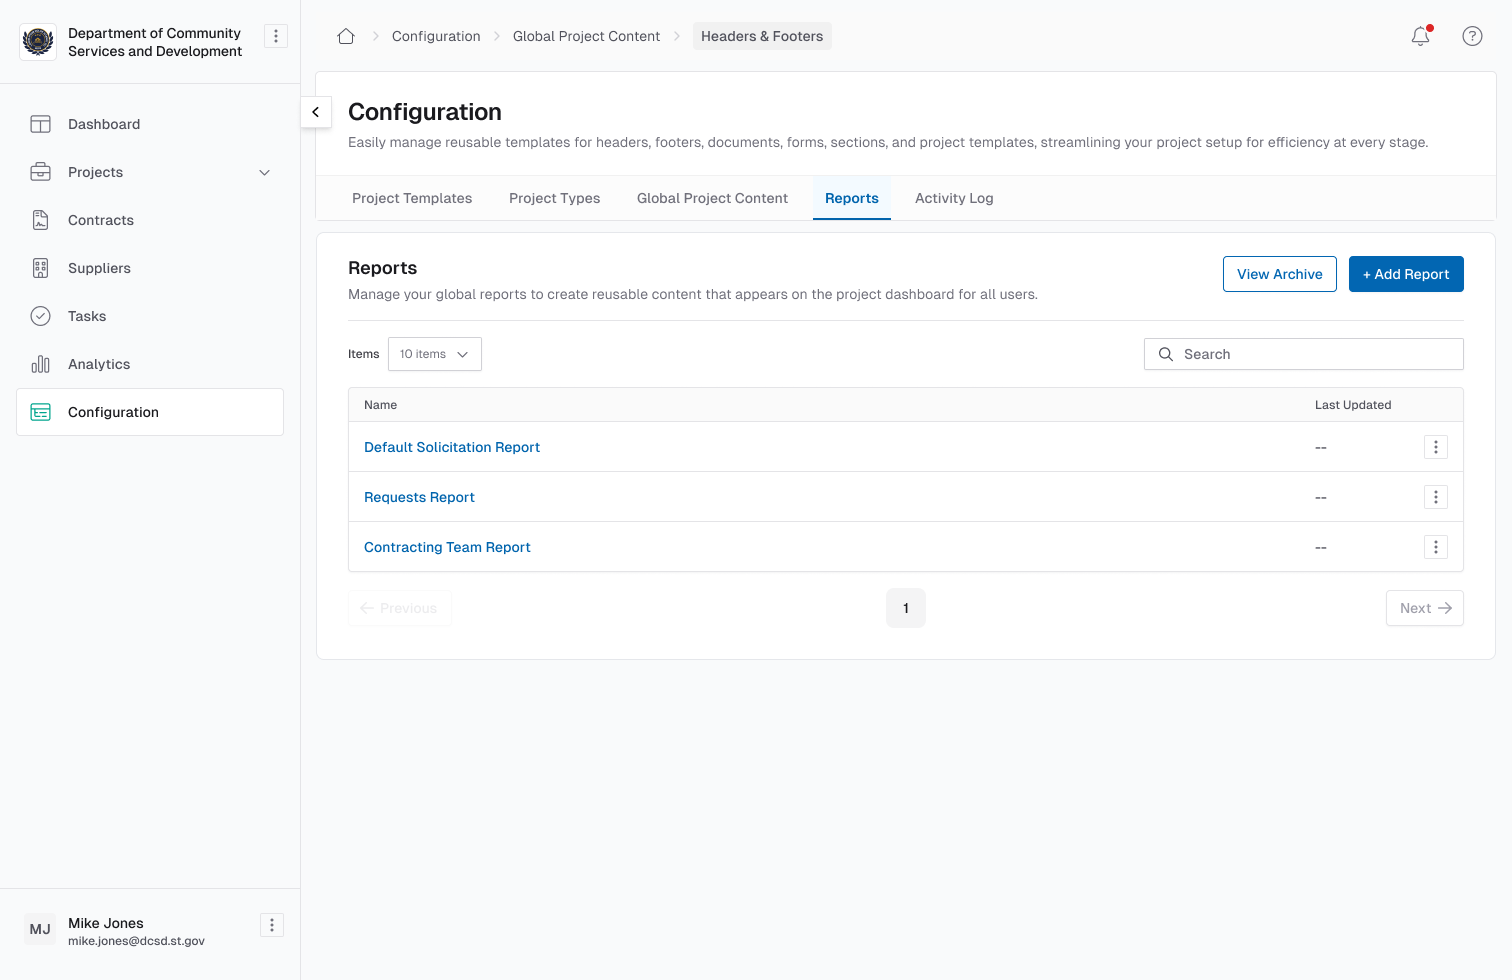
Task: Open the Project Templates tab
Action: point(411,198)
